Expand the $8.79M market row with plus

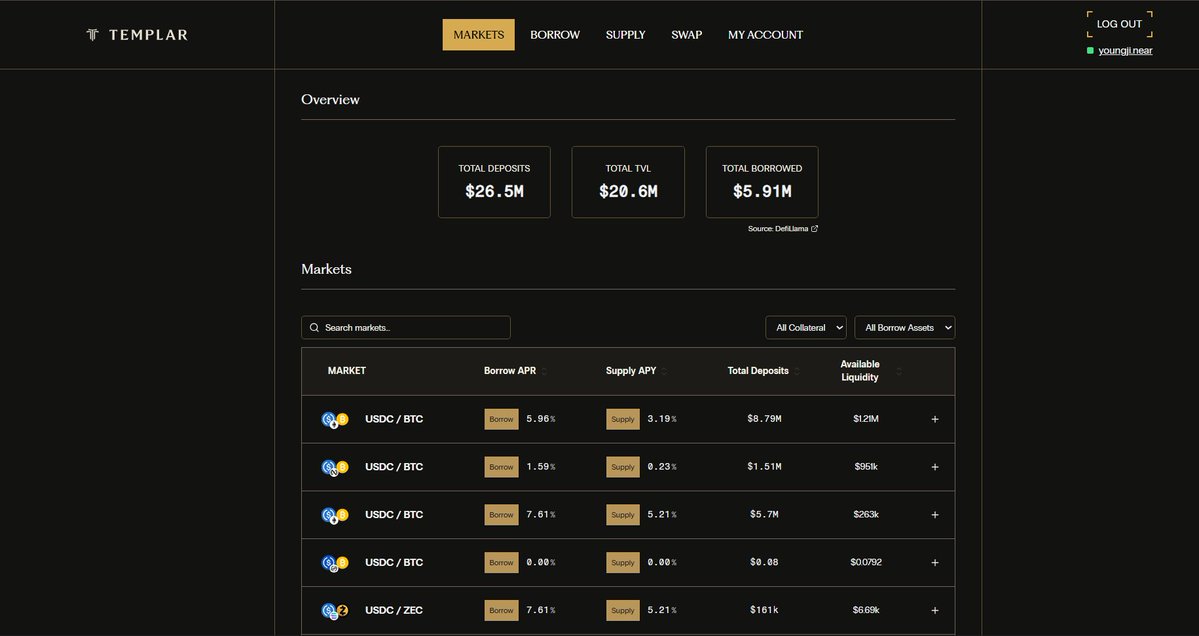coord(934,419)
